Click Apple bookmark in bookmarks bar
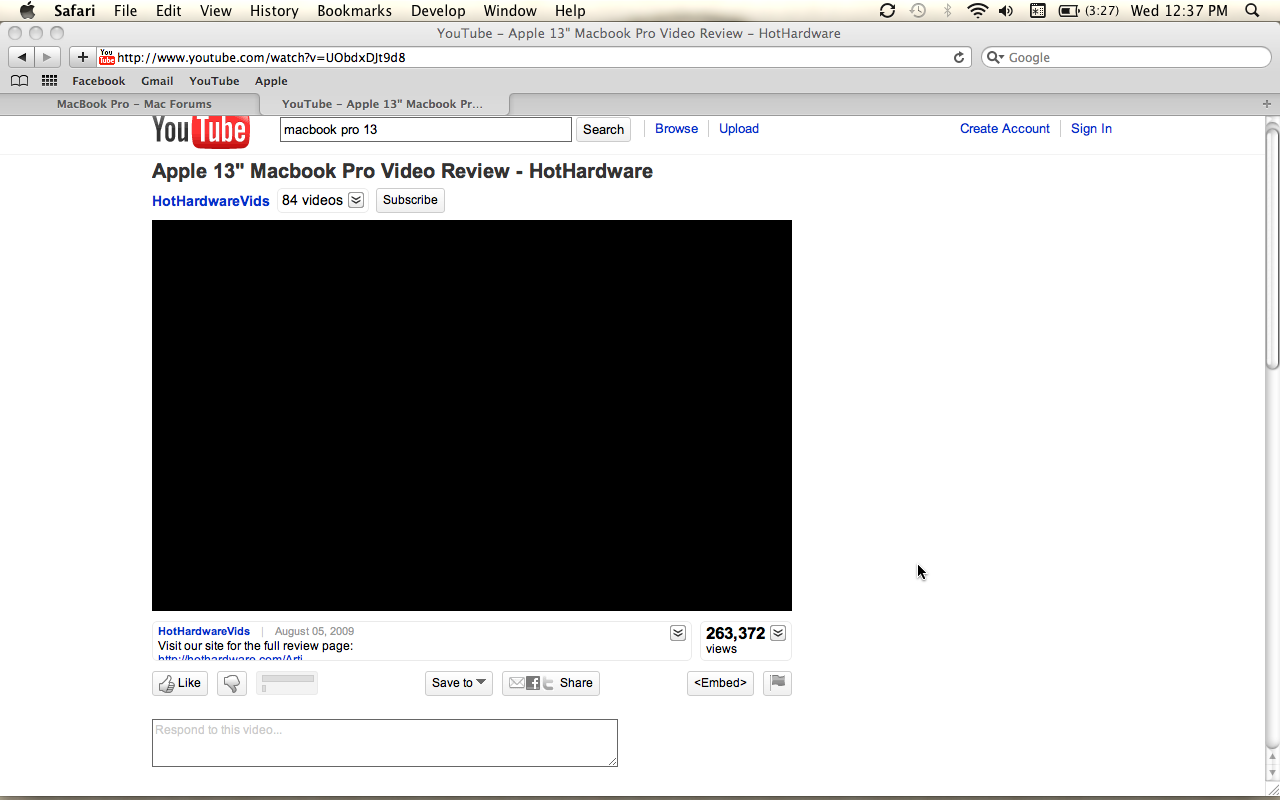1280x800 pixels. (271, 81)
